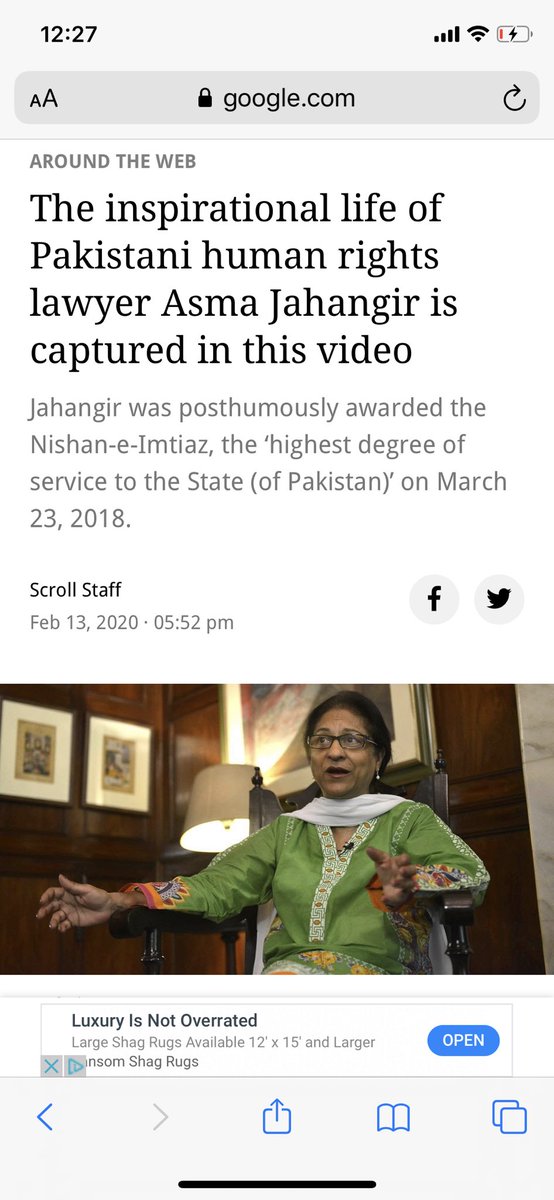This screenshot has width=554, height=1200.
Task: Share article on Twitter icon
Action: coord(499,599)
